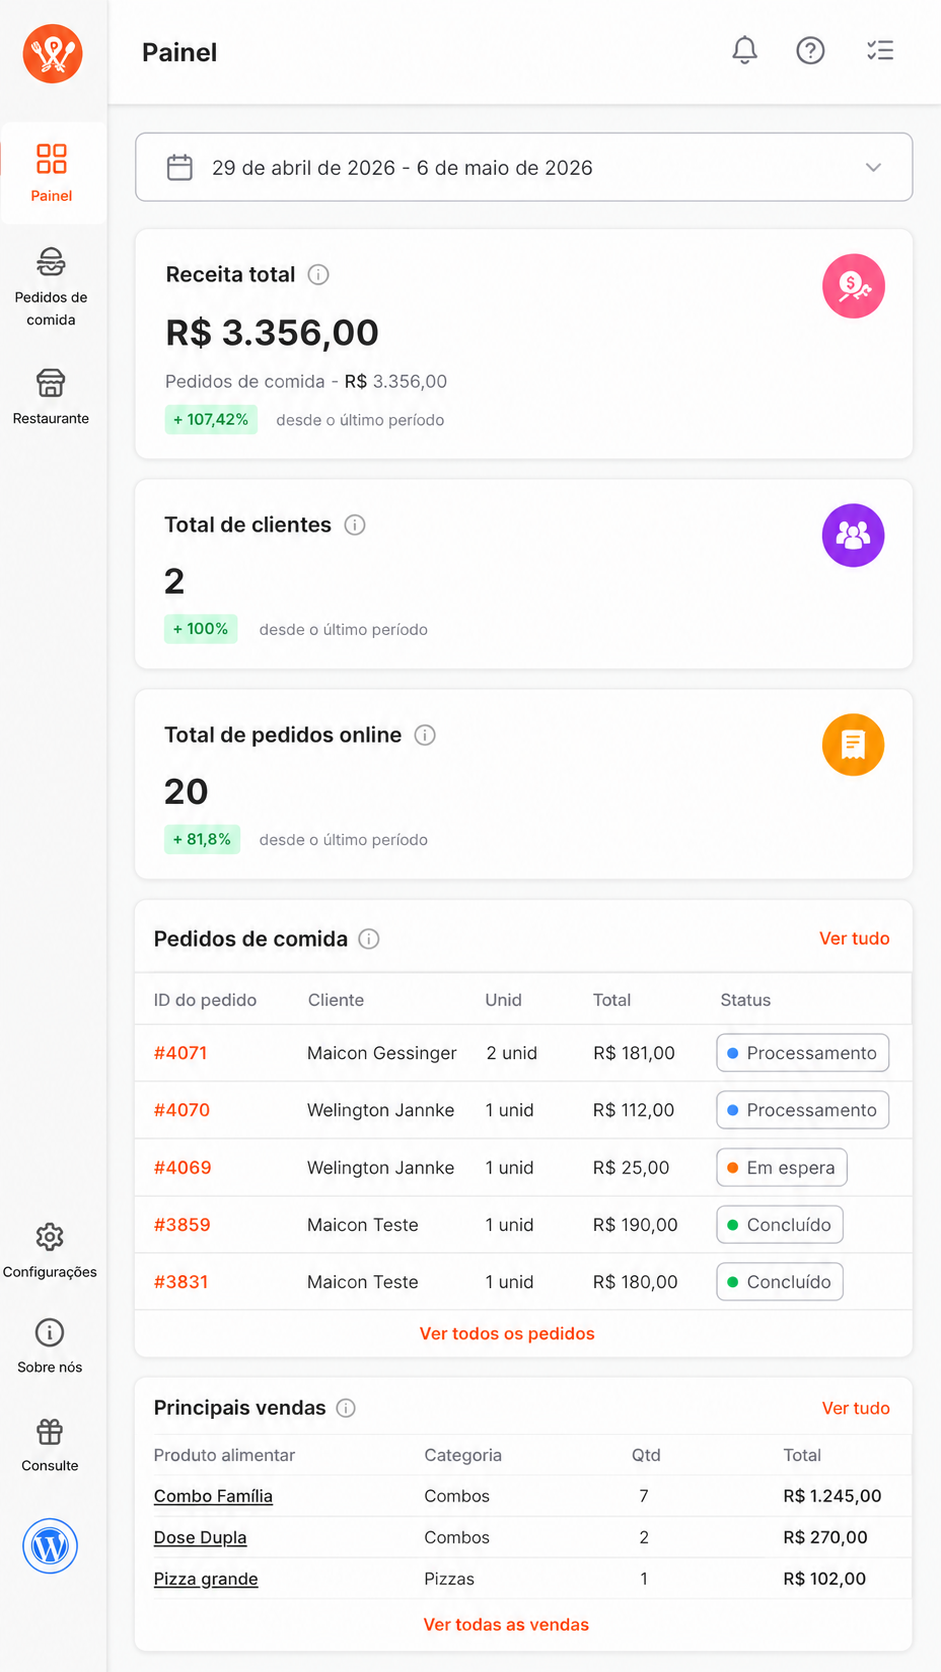Click the +81,8% orders change badge
Screen dimensions: 941x1672
[202, 839]
